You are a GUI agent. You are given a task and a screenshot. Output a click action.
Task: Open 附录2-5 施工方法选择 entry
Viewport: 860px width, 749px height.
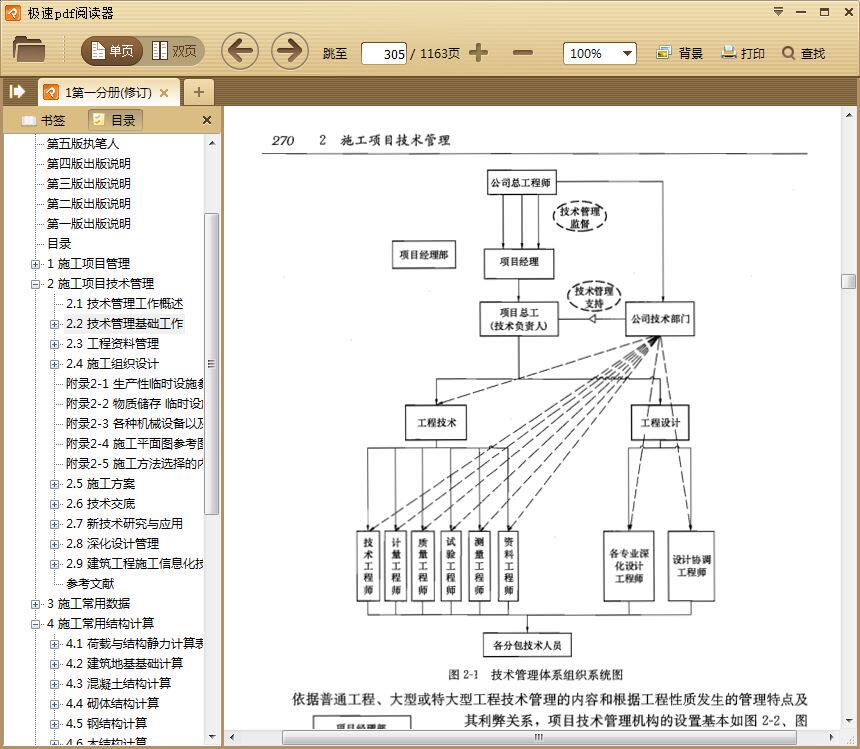tap(134, 464)
